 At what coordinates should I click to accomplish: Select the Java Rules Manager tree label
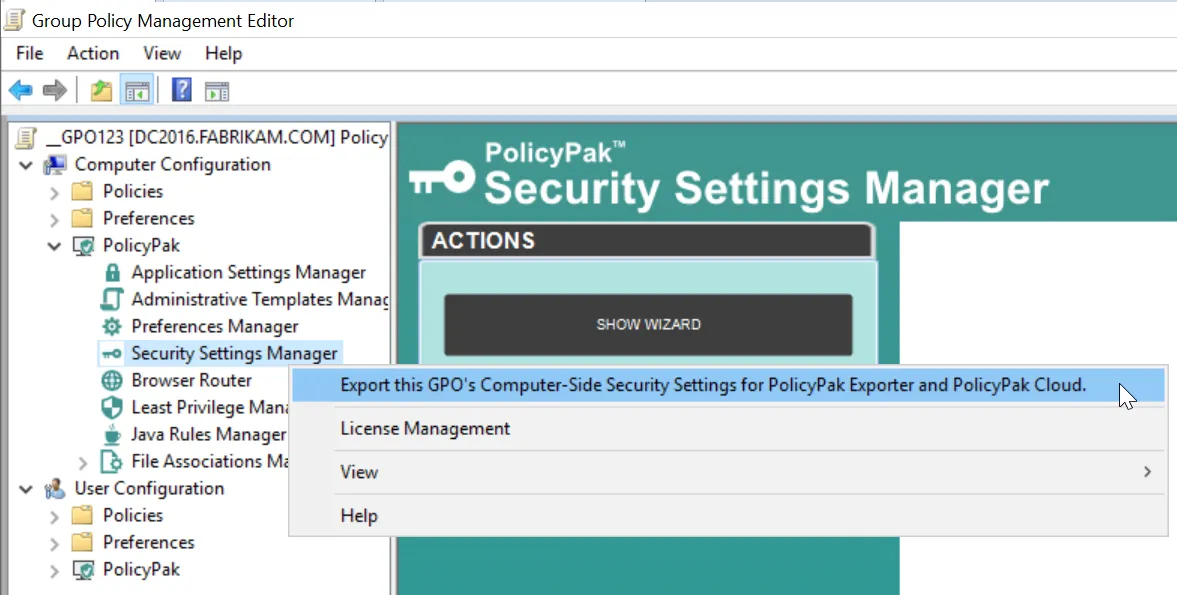[209, 434]
